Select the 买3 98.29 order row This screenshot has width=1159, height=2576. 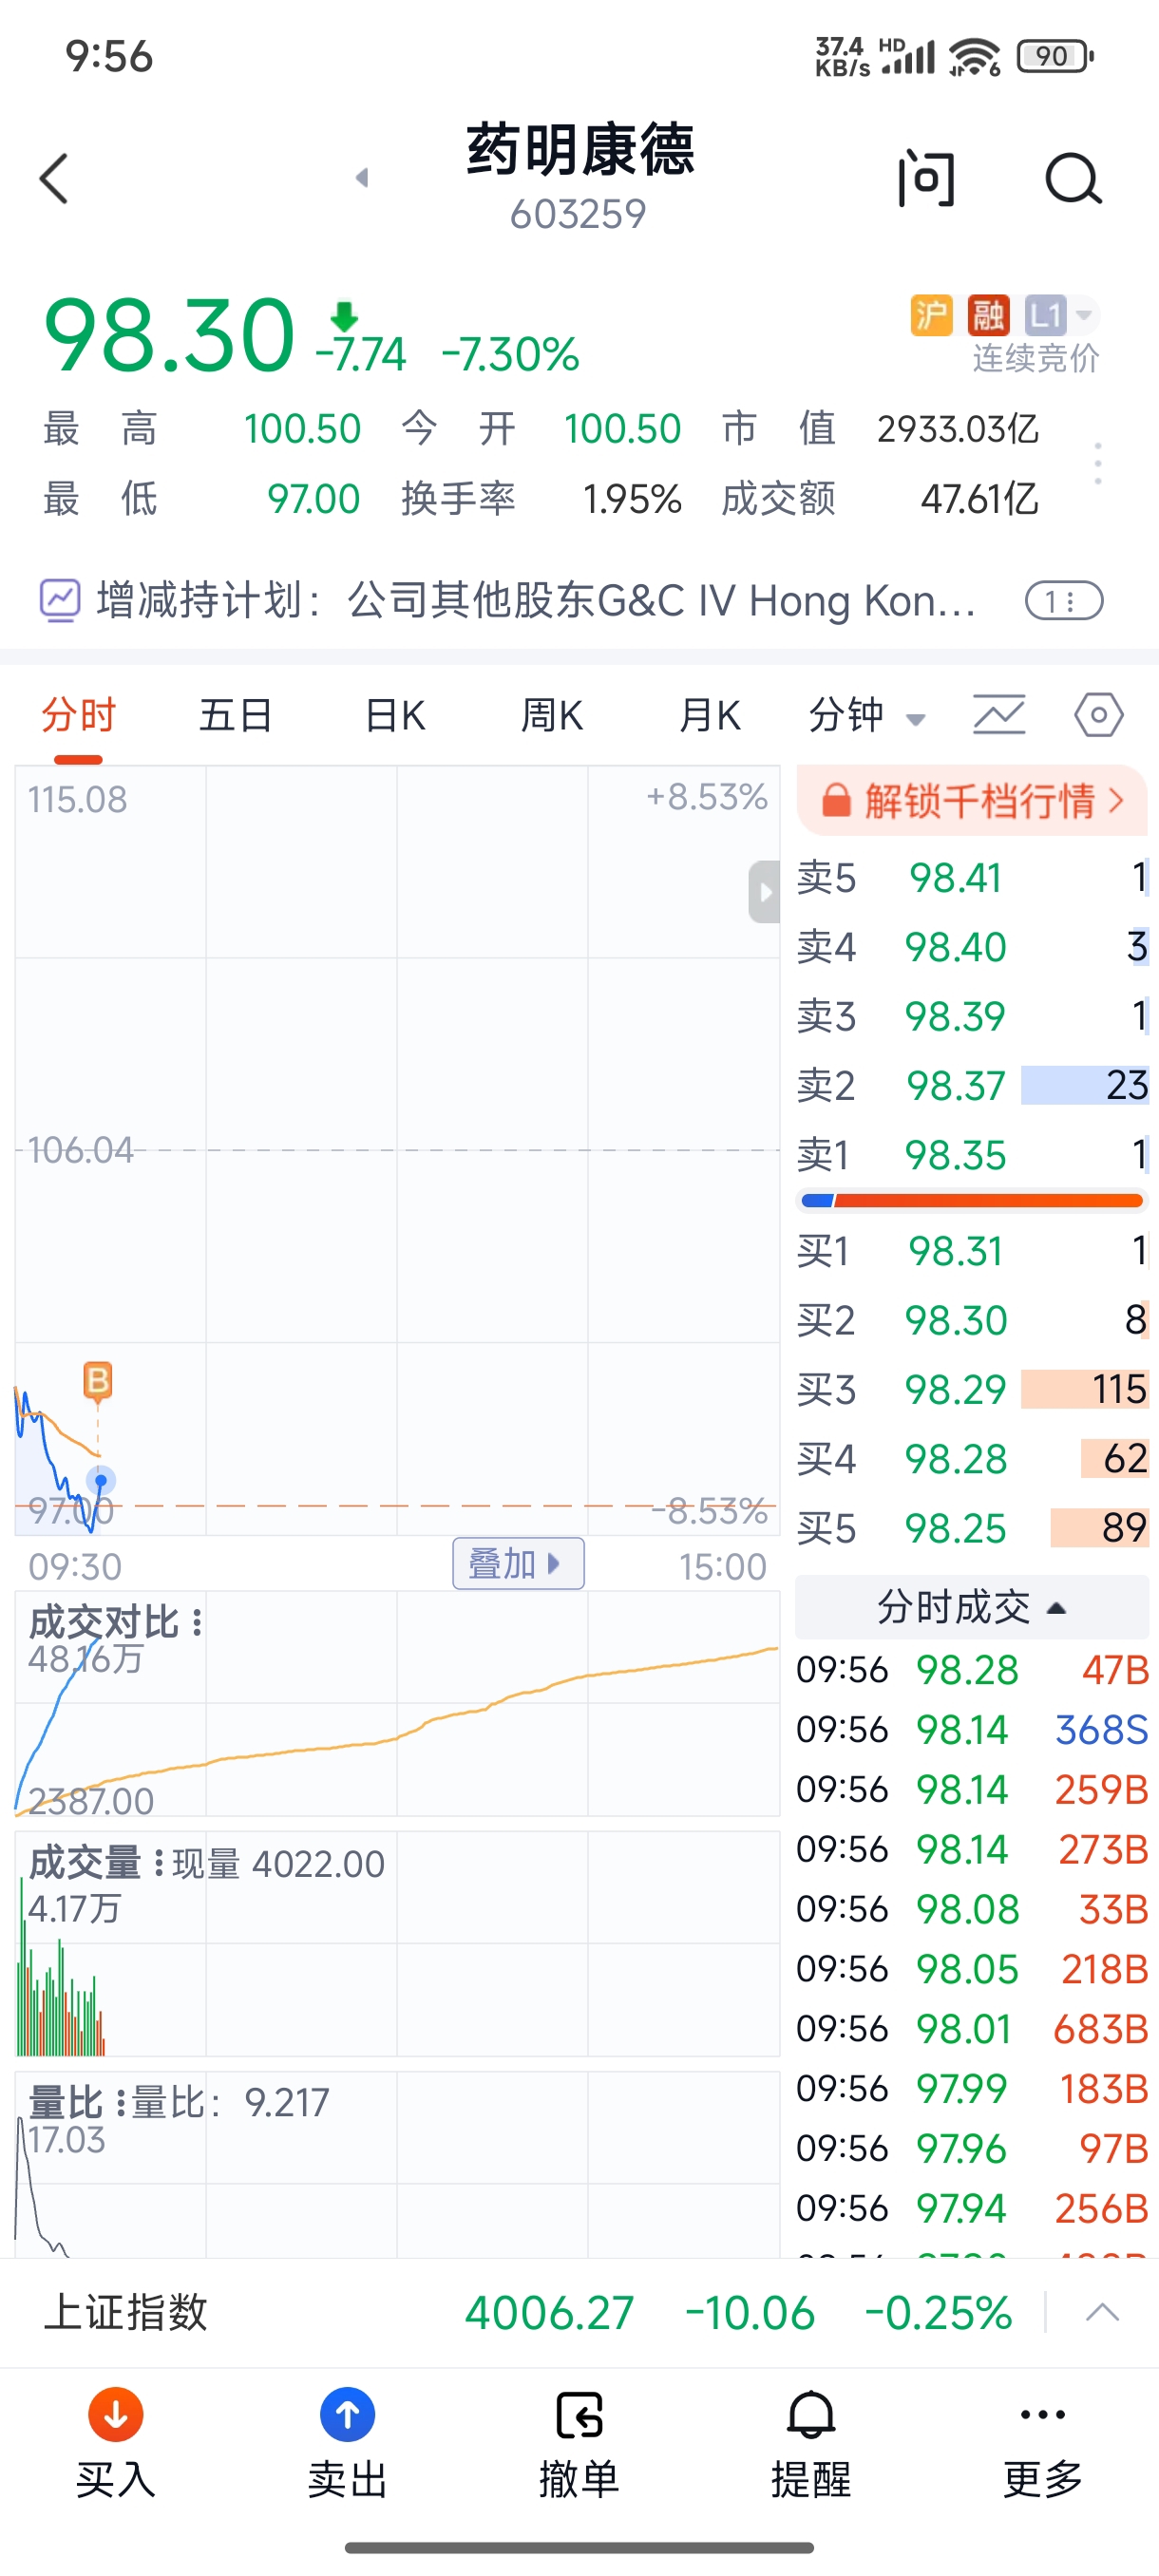click(x=972, y=1390)
